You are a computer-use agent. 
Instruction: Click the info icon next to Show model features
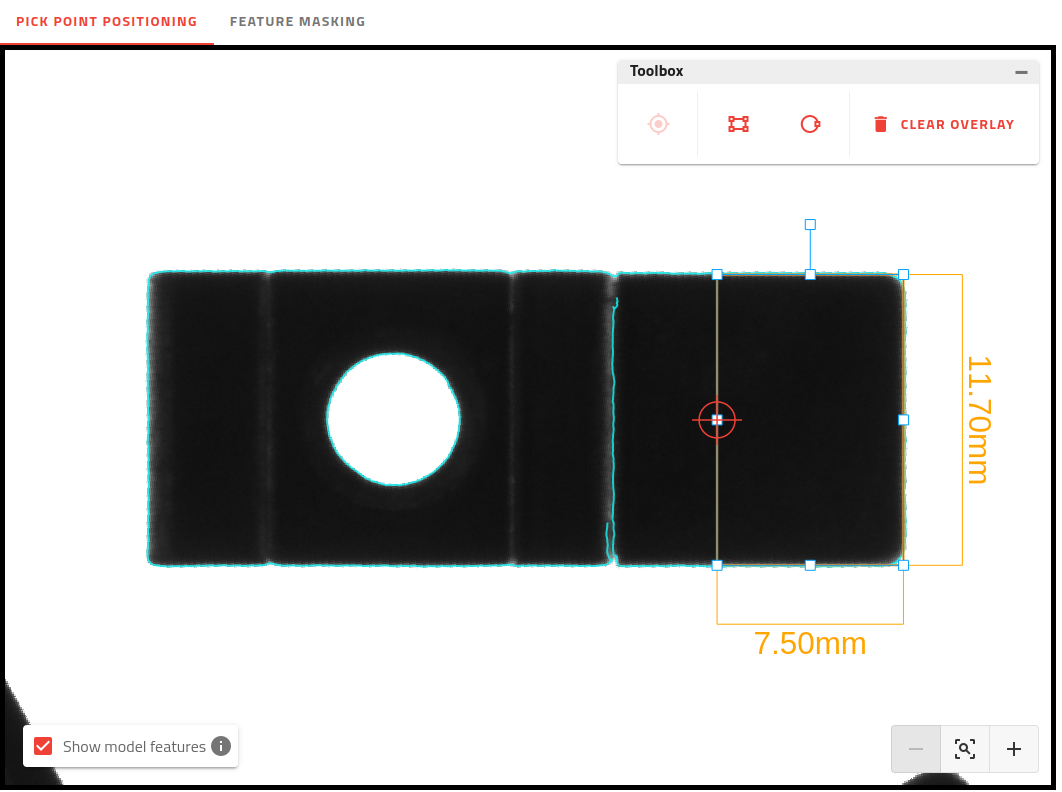(x=219, y=746)
